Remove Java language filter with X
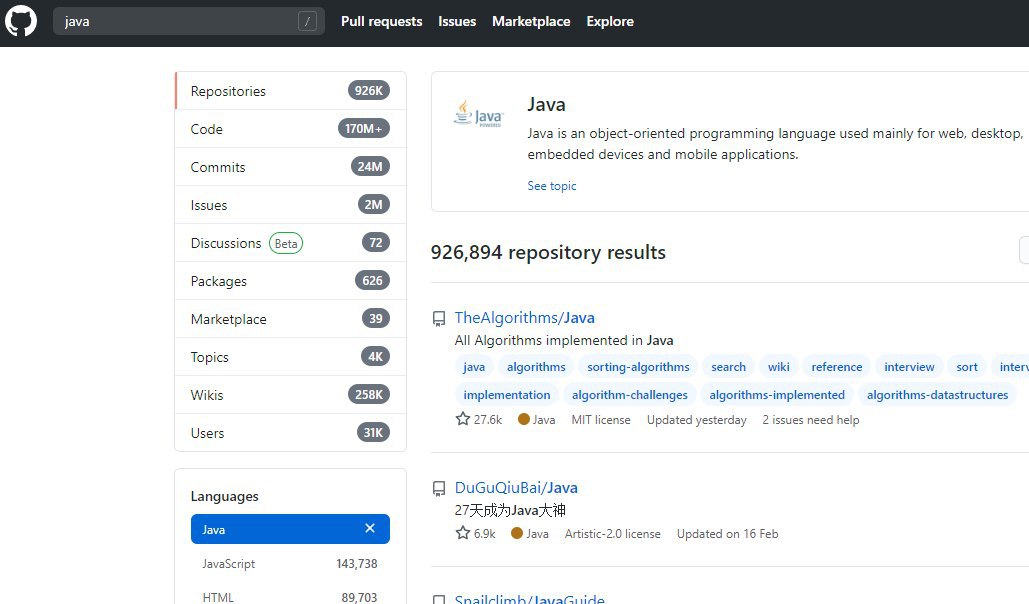This screenshot has width=1029, height=604. click(370, 528)
